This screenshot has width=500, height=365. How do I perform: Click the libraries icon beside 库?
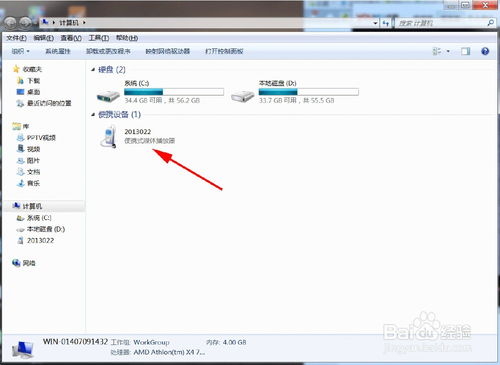click(x=16, y=126)
